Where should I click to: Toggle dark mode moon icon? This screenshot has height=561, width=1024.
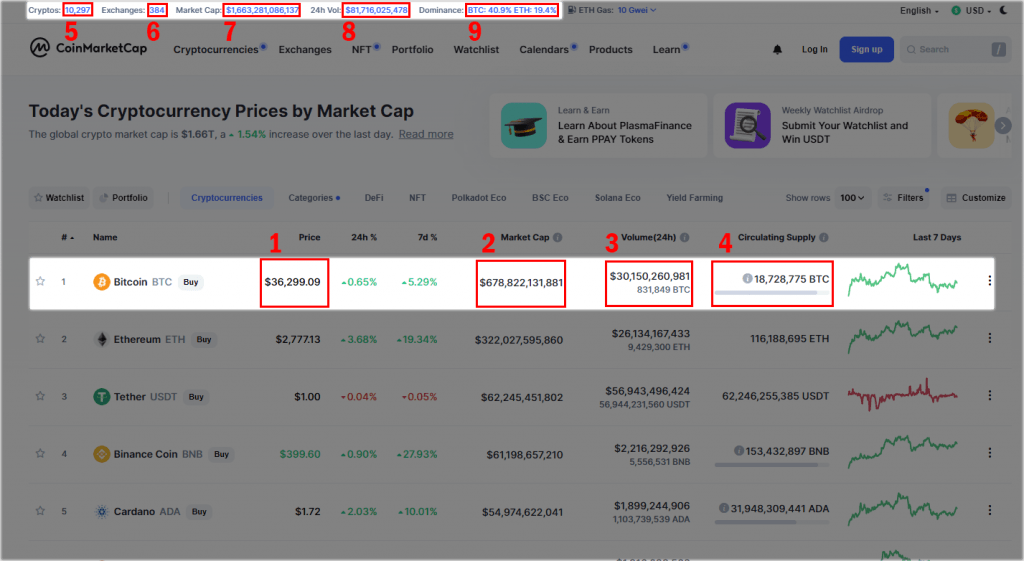pyautogui.click(x=1004, y=10)
